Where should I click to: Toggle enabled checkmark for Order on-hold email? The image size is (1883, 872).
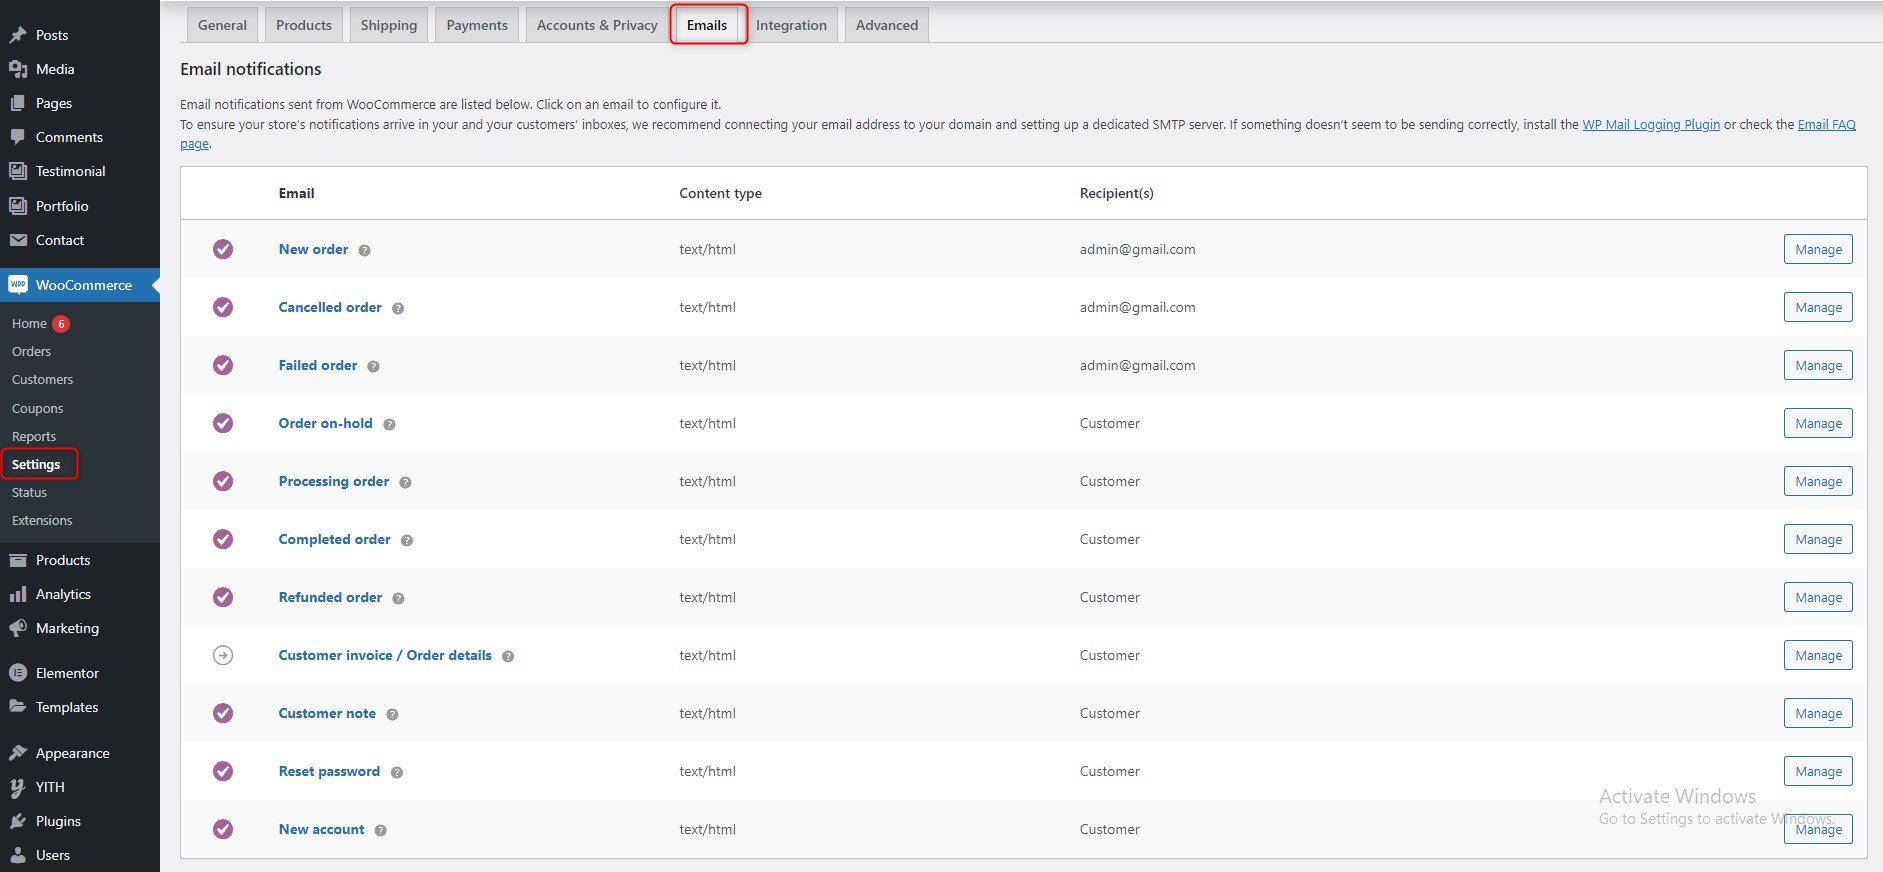coord(223,423)
